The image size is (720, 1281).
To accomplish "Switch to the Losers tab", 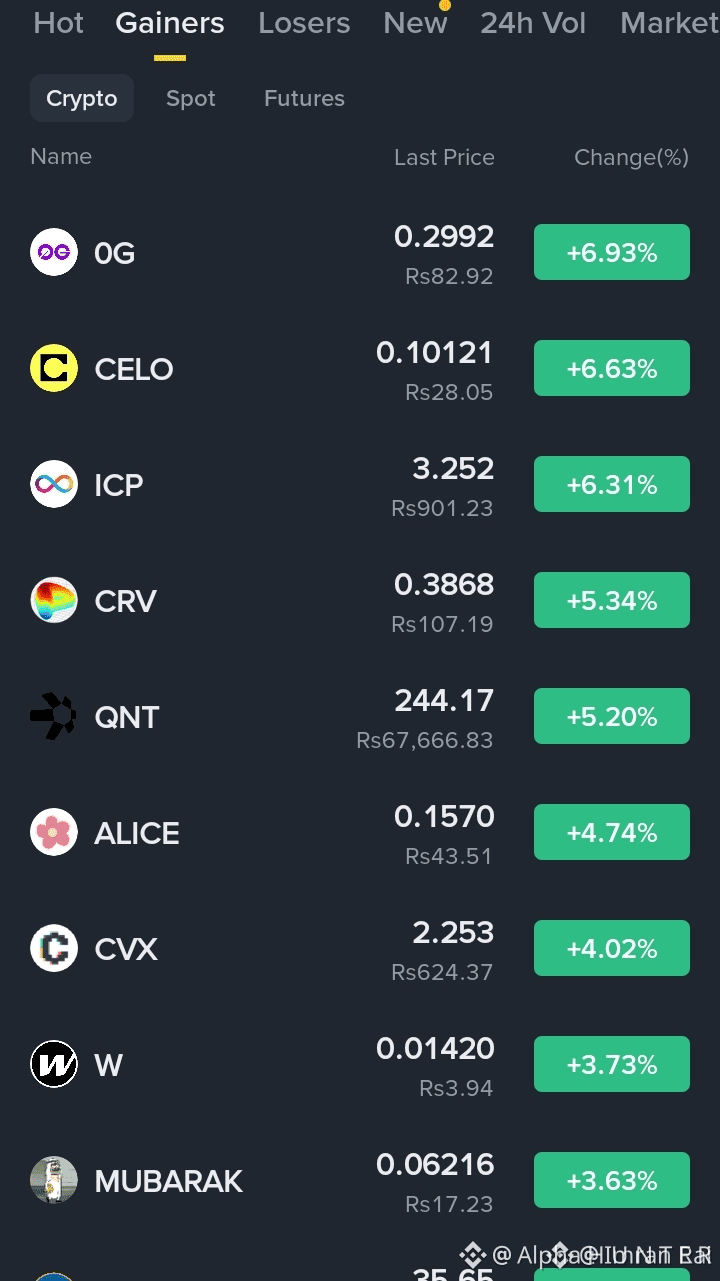I will [304, 23].
